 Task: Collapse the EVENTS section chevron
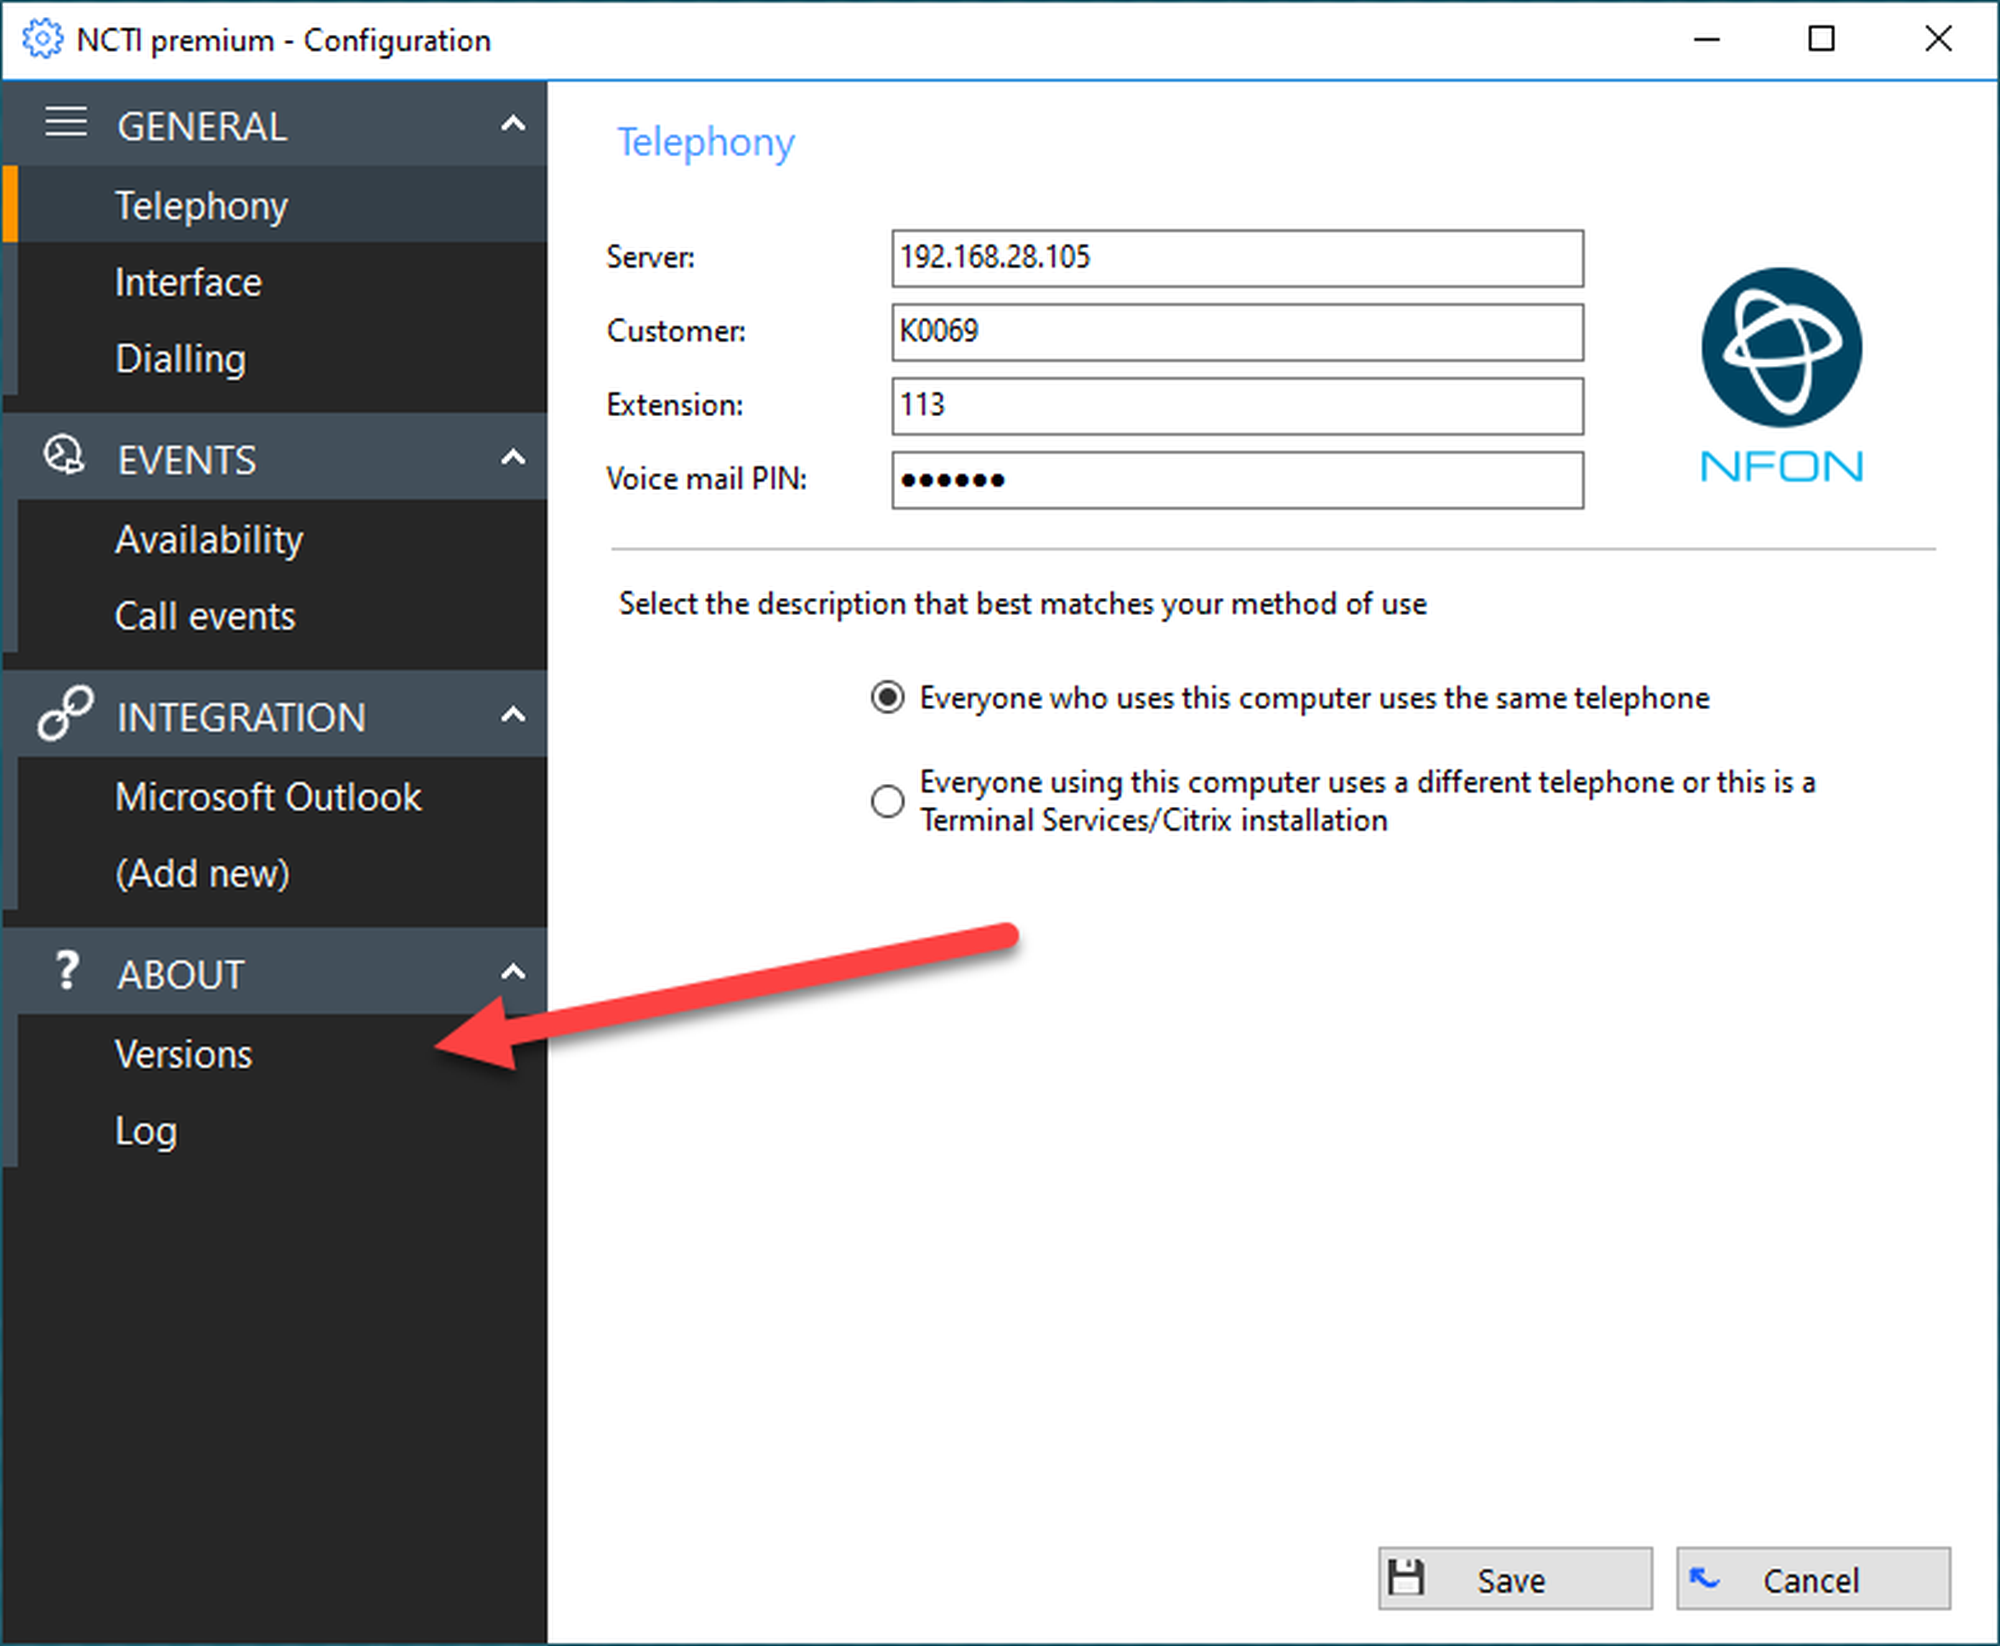(513, 458)
